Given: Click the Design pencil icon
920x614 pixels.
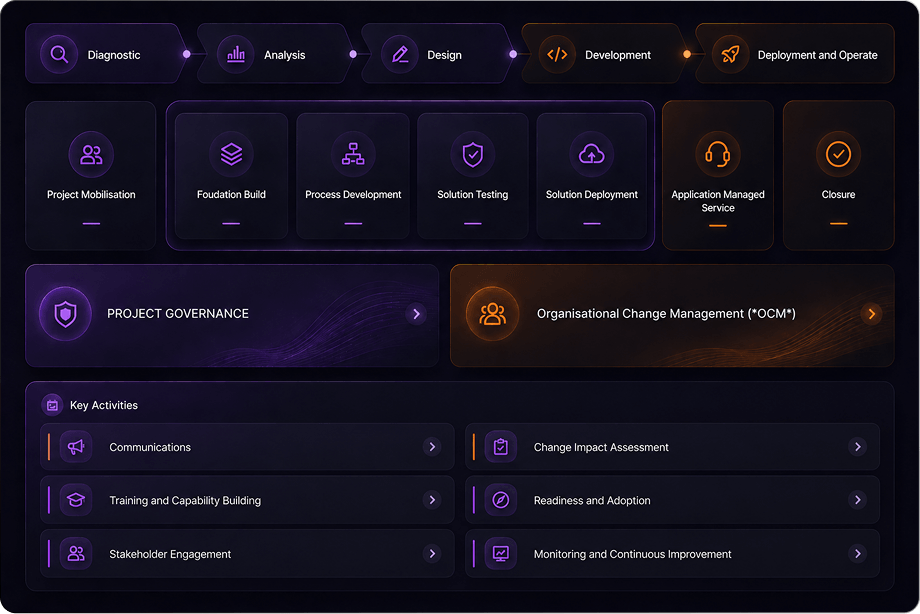Looking at the screenshot, I should pyautogui.click(x=400, y=55).
